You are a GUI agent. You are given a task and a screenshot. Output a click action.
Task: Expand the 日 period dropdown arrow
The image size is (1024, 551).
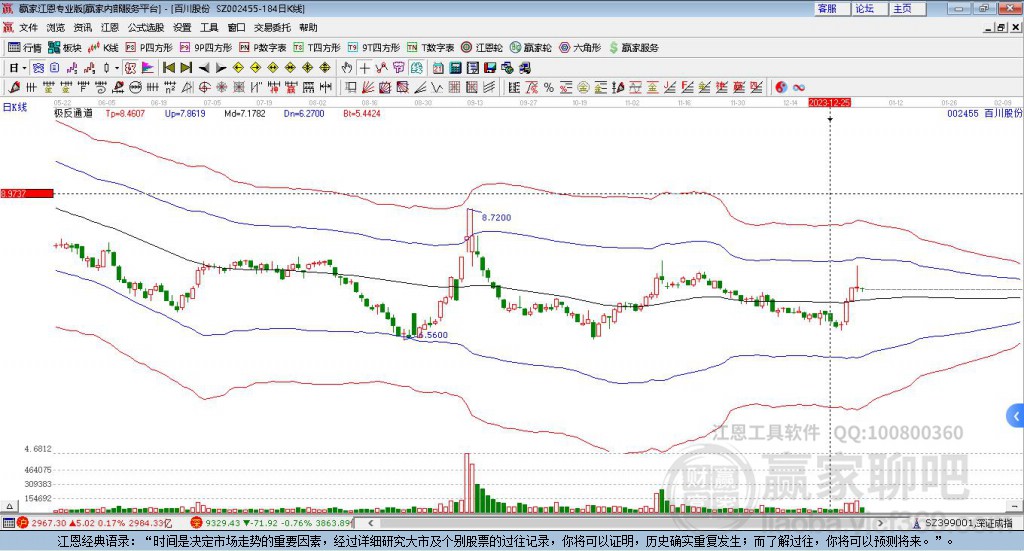[24, 68]
